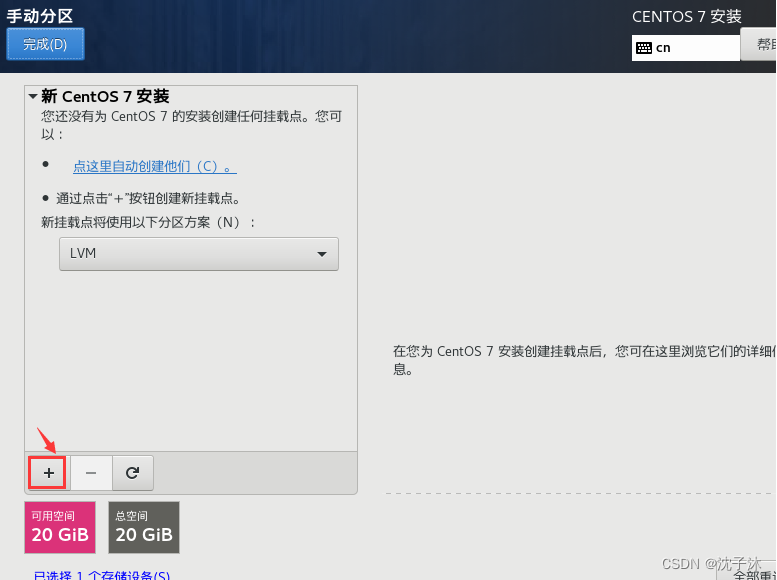This screenshot has width=777, height=580.
Task: Click link 点这里自动创建他们 (C)
Action: [155, 167]
